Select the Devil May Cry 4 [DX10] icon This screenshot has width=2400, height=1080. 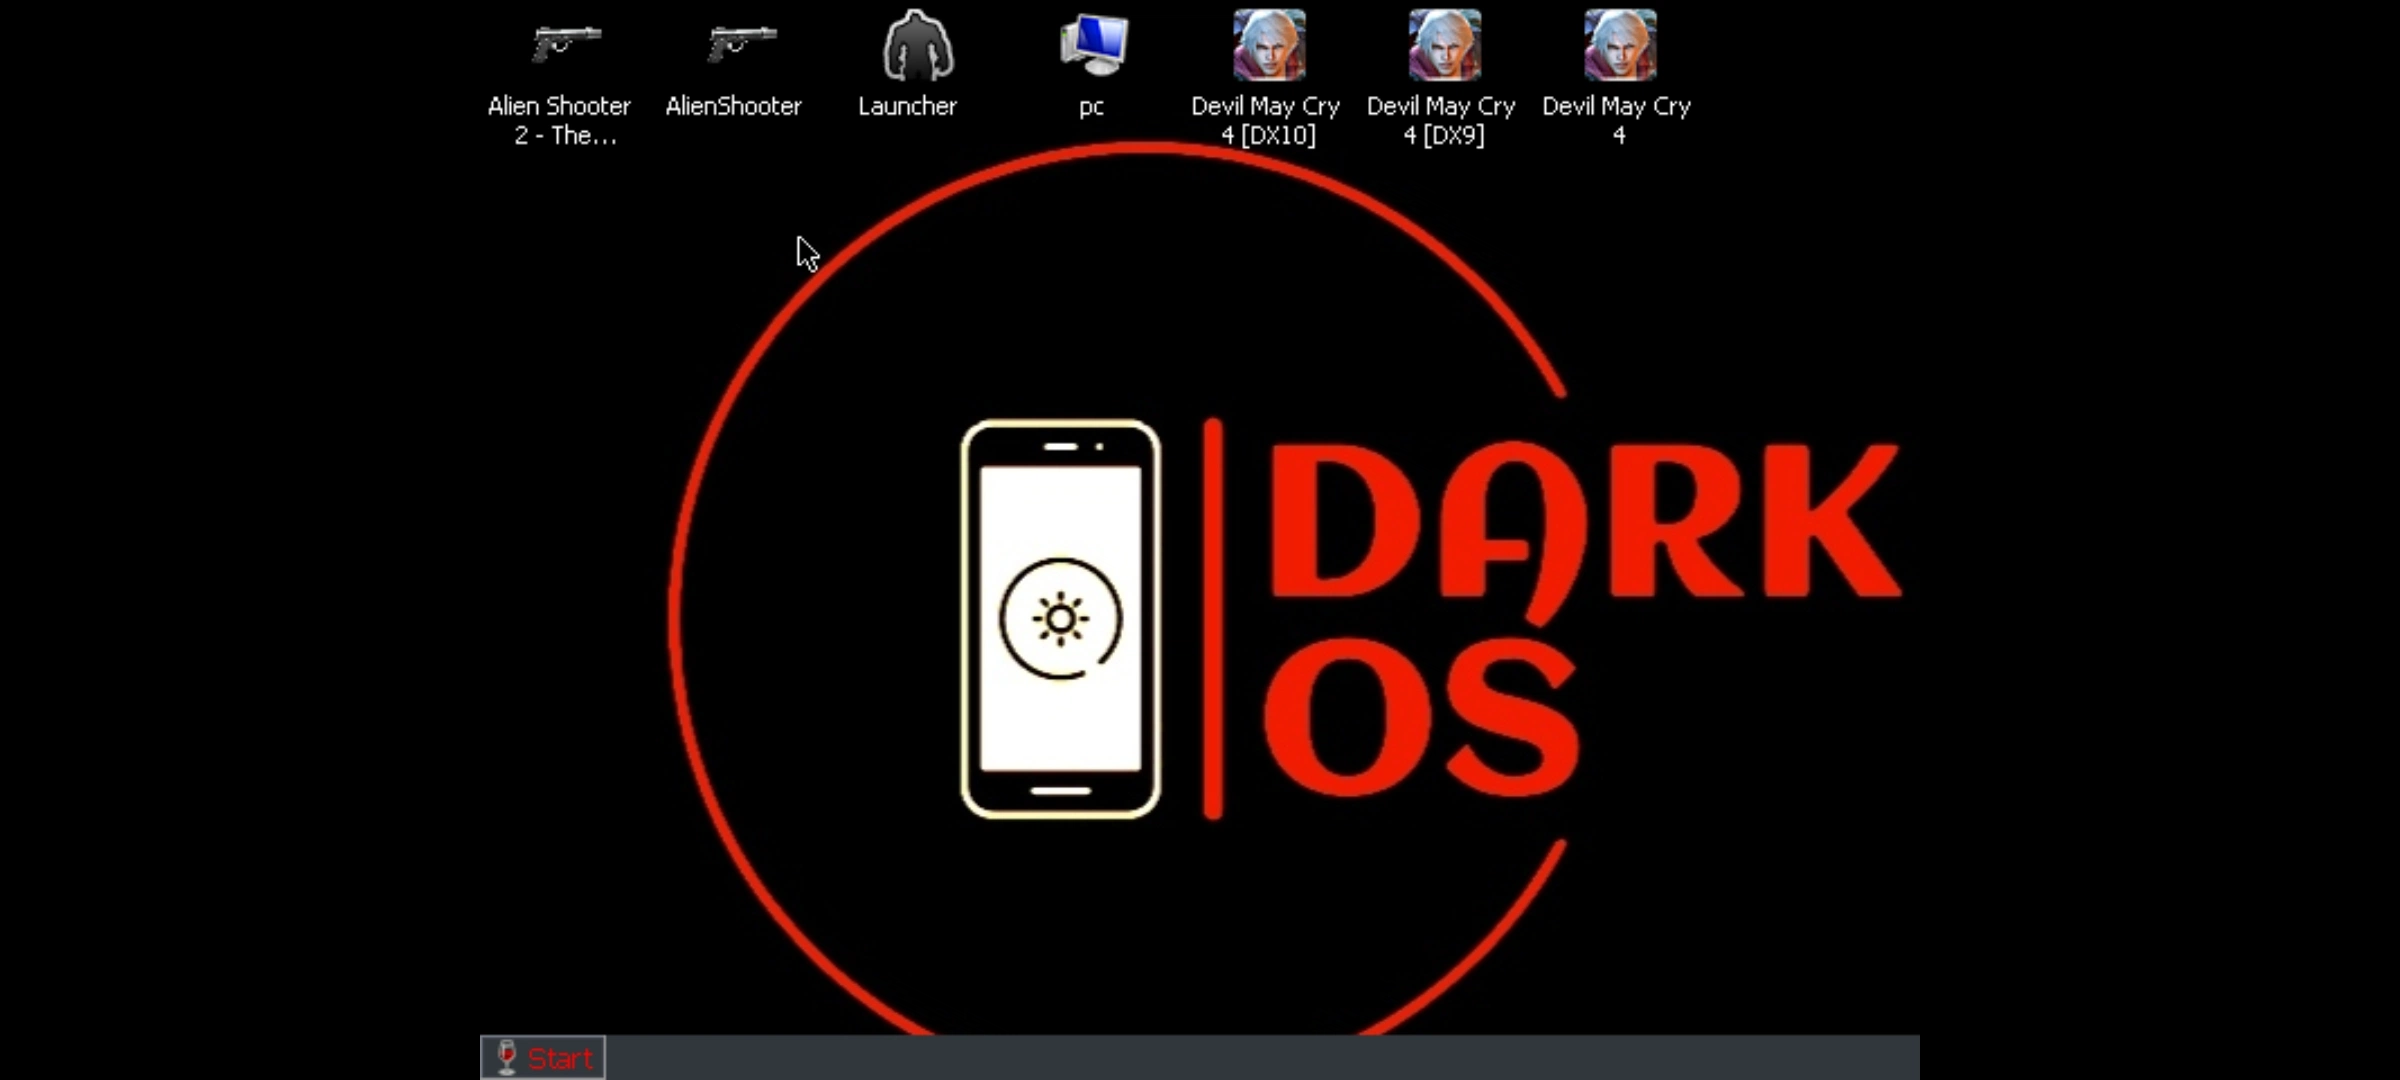(1269, 45)
